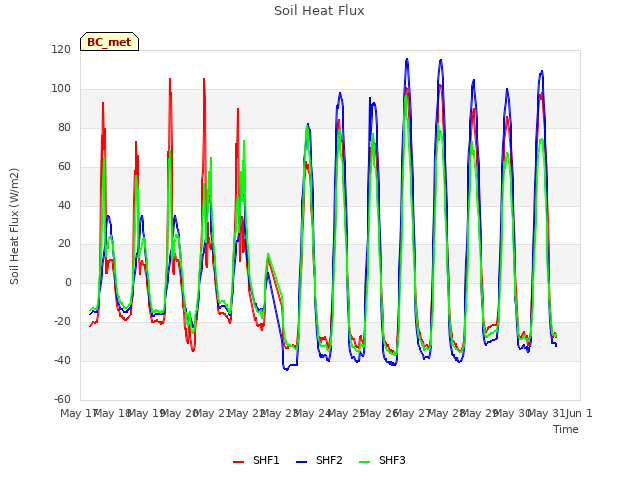Viewport: 640px width, 480px height.
Task: Toggle the SHF1 series in the legend
Action: 256,460
